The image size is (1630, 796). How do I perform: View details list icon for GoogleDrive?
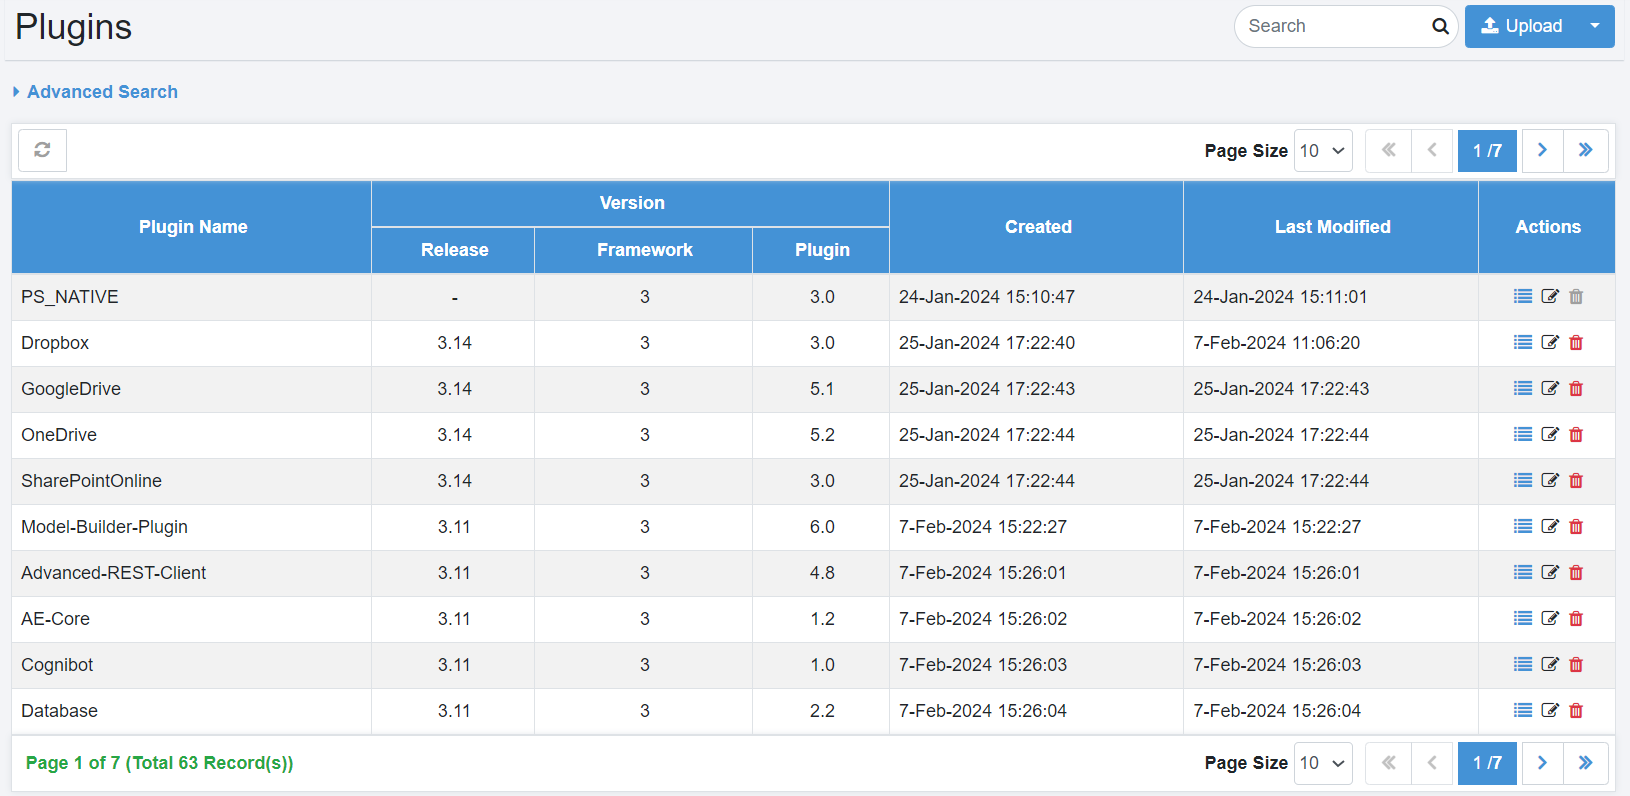pyautogui.click(x=1523, y=388)
